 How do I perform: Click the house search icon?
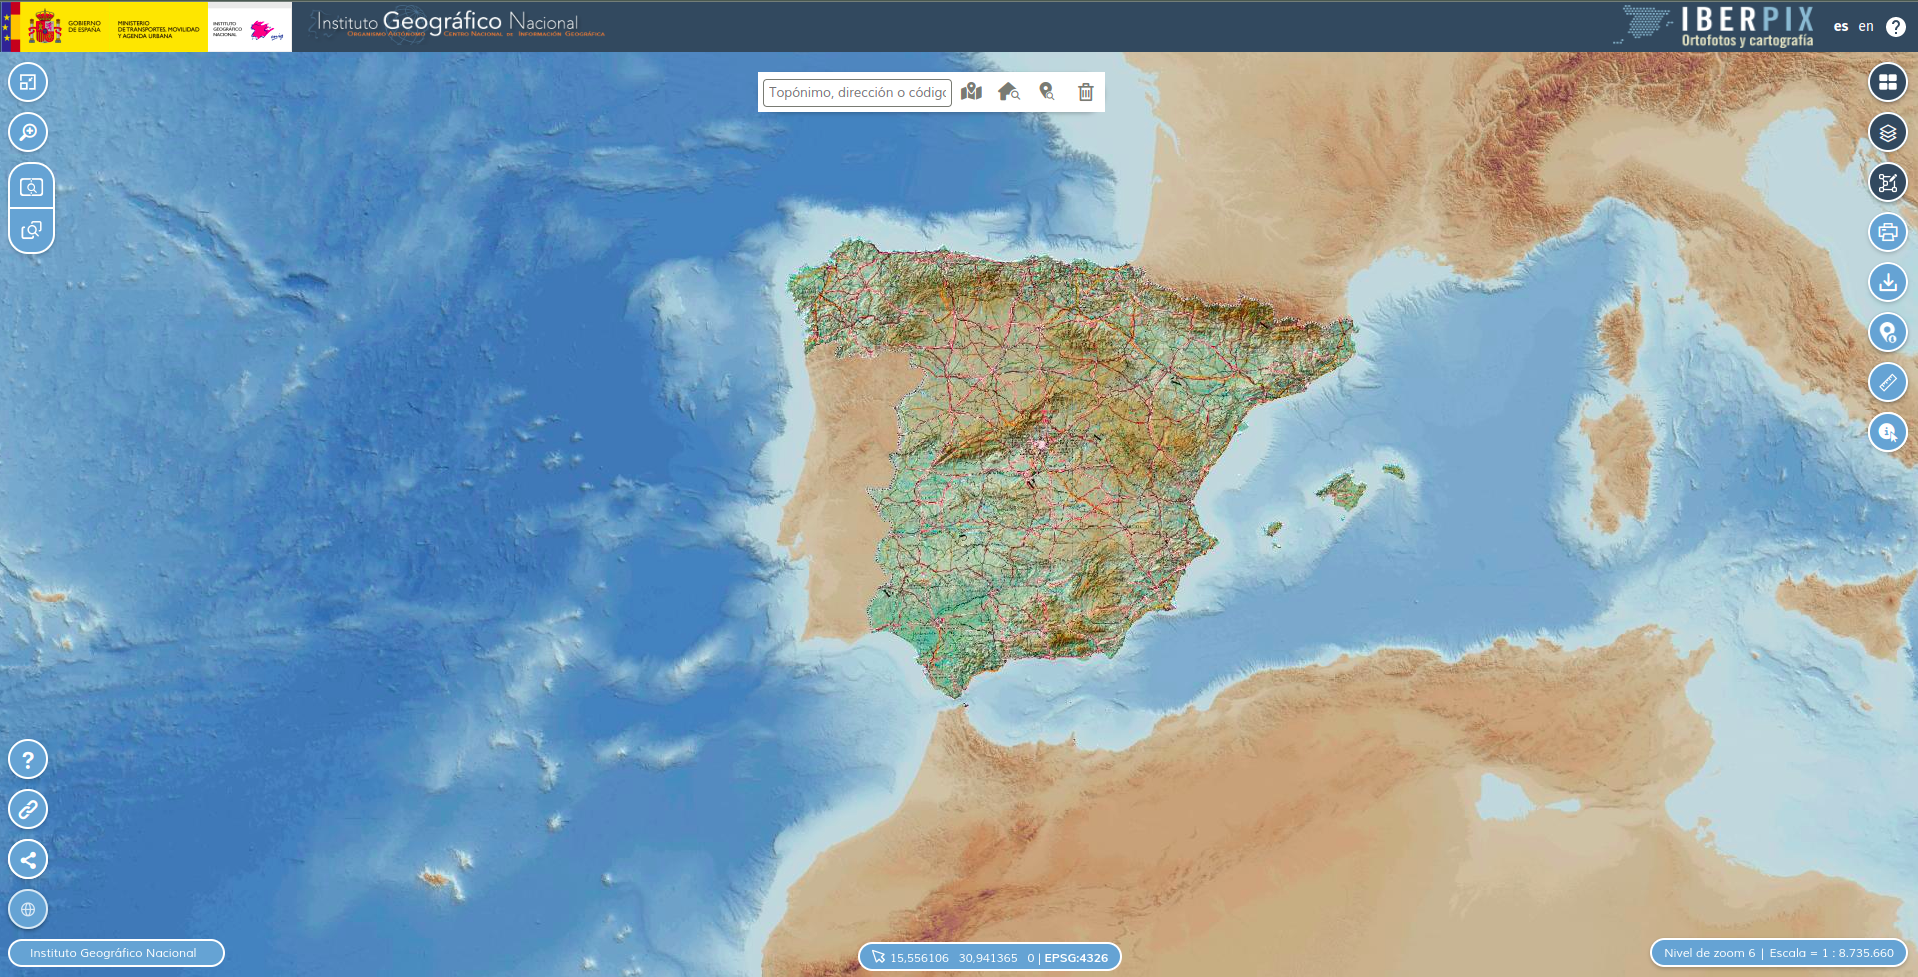pyautogui.click(x=1008, y=92)
